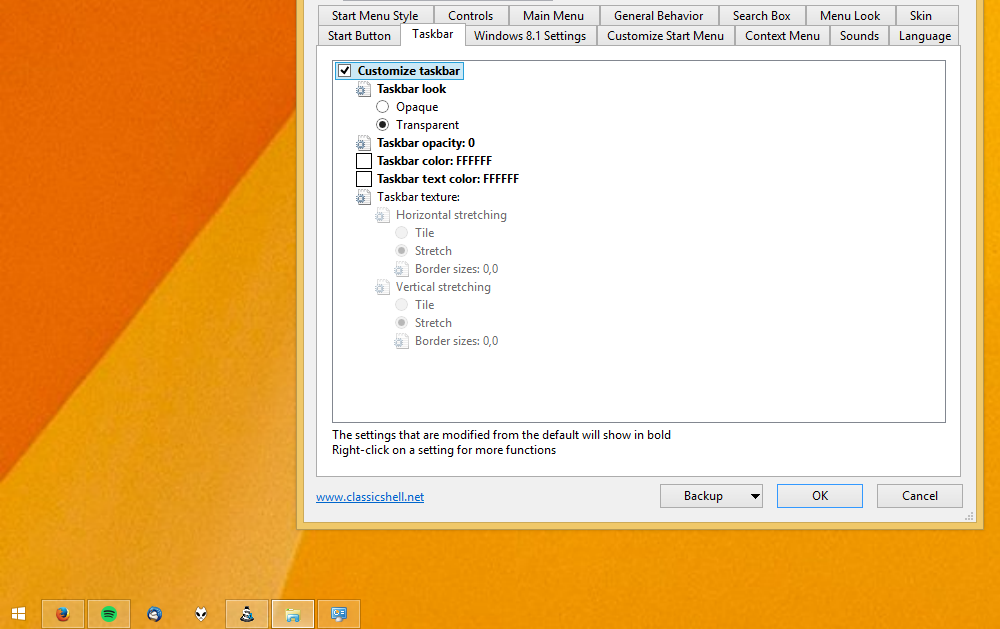Click the gear icon beside Taskbar texture

364,198
